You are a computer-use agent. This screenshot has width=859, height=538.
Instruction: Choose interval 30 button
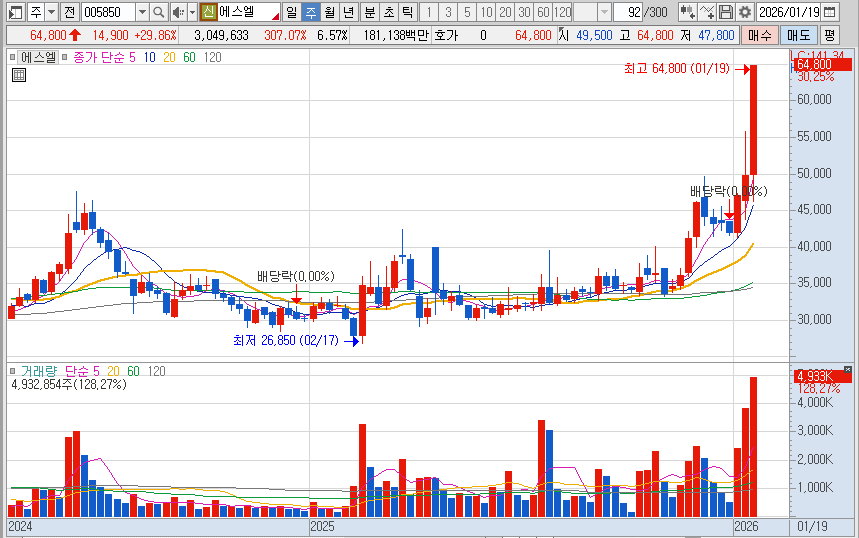click(524, 12)
